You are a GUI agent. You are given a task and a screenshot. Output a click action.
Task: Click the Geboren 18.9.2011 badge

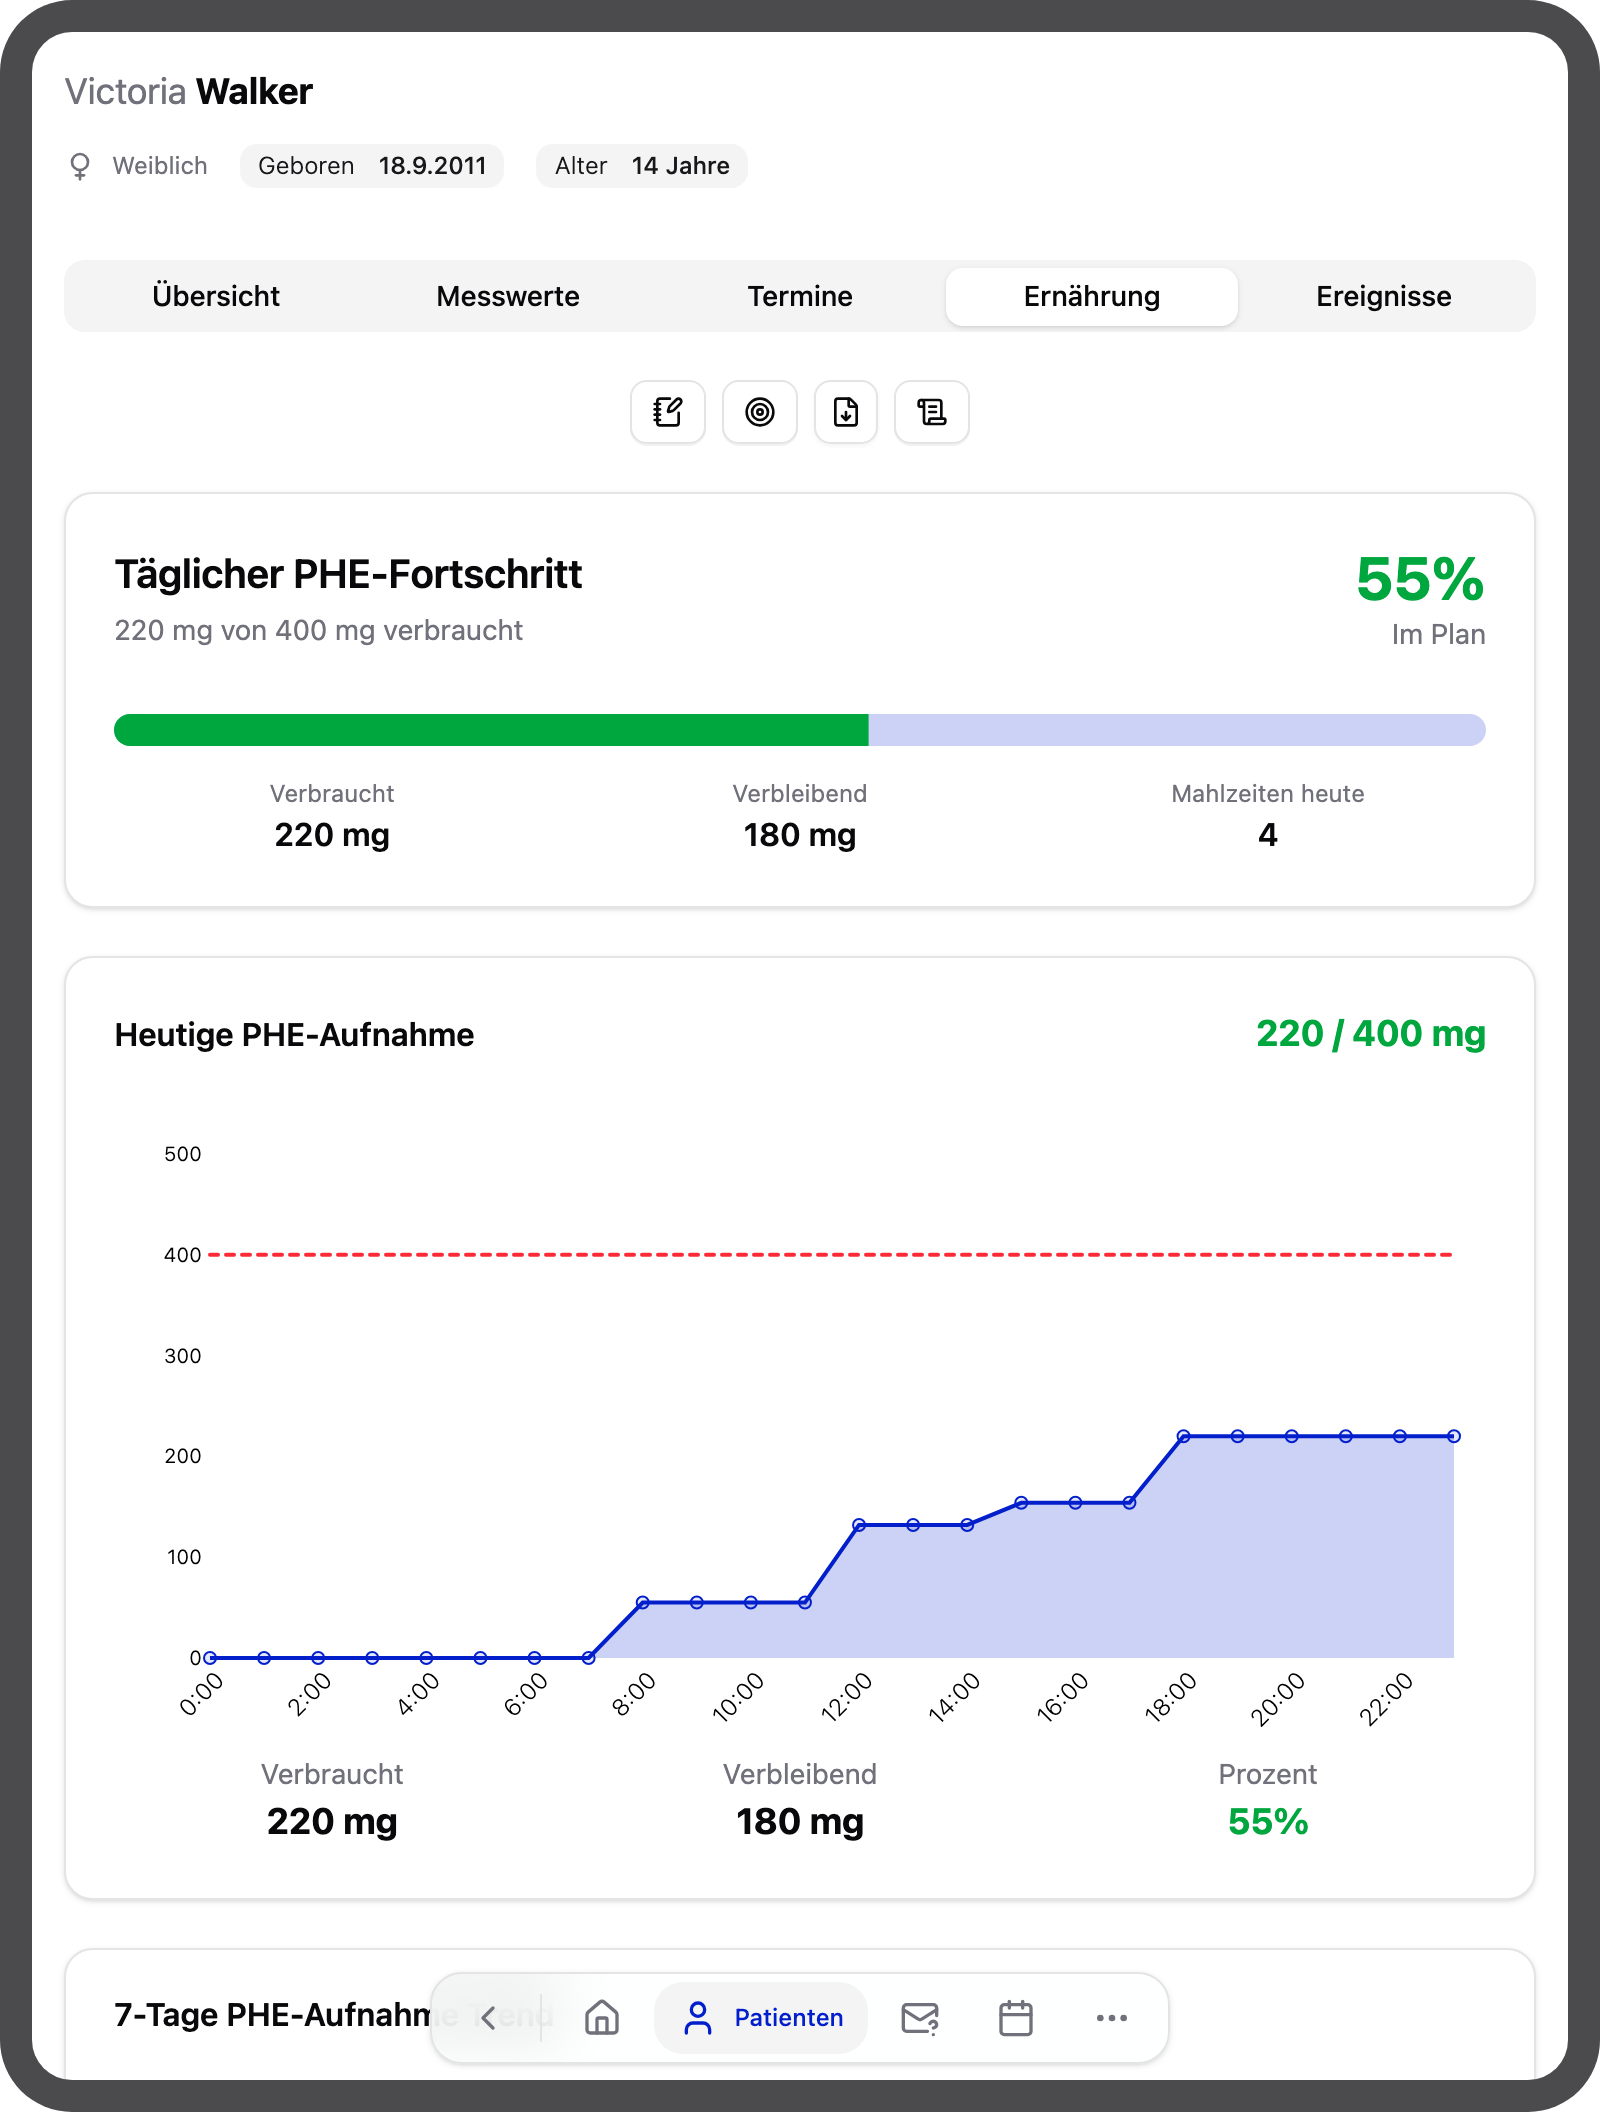tap(372, 166)
